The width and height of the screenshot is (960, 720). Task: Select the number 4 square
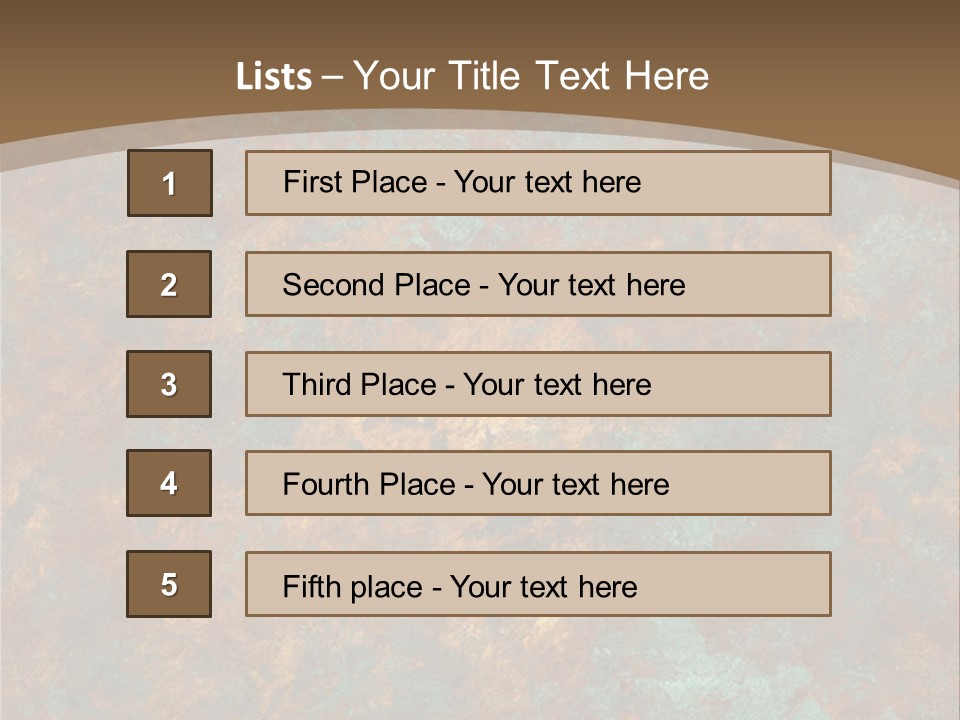tap(169, 483)
